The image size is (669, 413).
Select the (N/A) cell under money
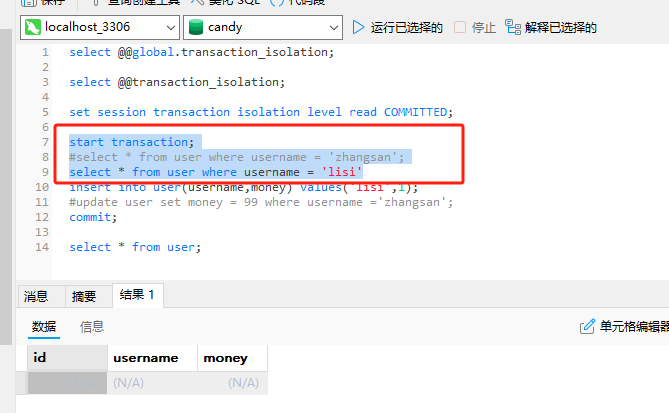coord(233,383)
